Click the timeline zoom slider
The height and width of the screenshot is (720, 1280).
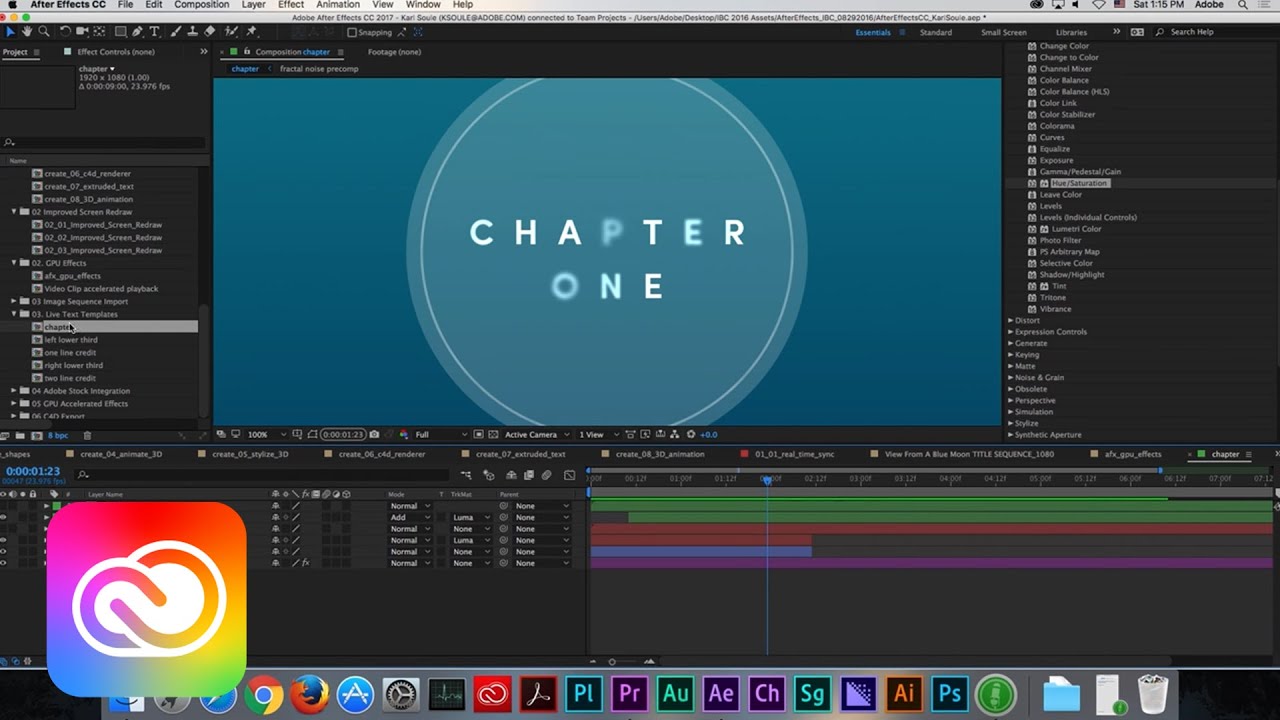tap(612, 662)
